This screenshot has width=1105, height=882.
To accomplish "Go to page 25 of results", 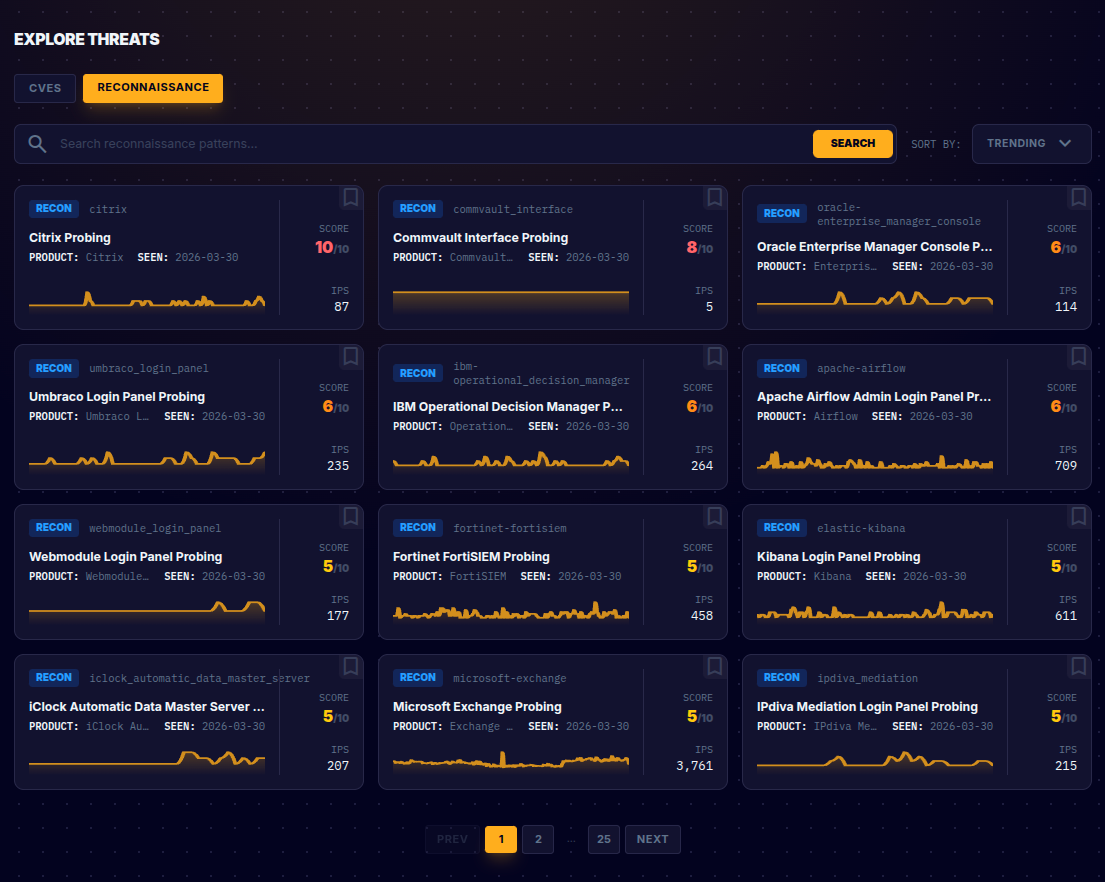I will pos(603,839).
